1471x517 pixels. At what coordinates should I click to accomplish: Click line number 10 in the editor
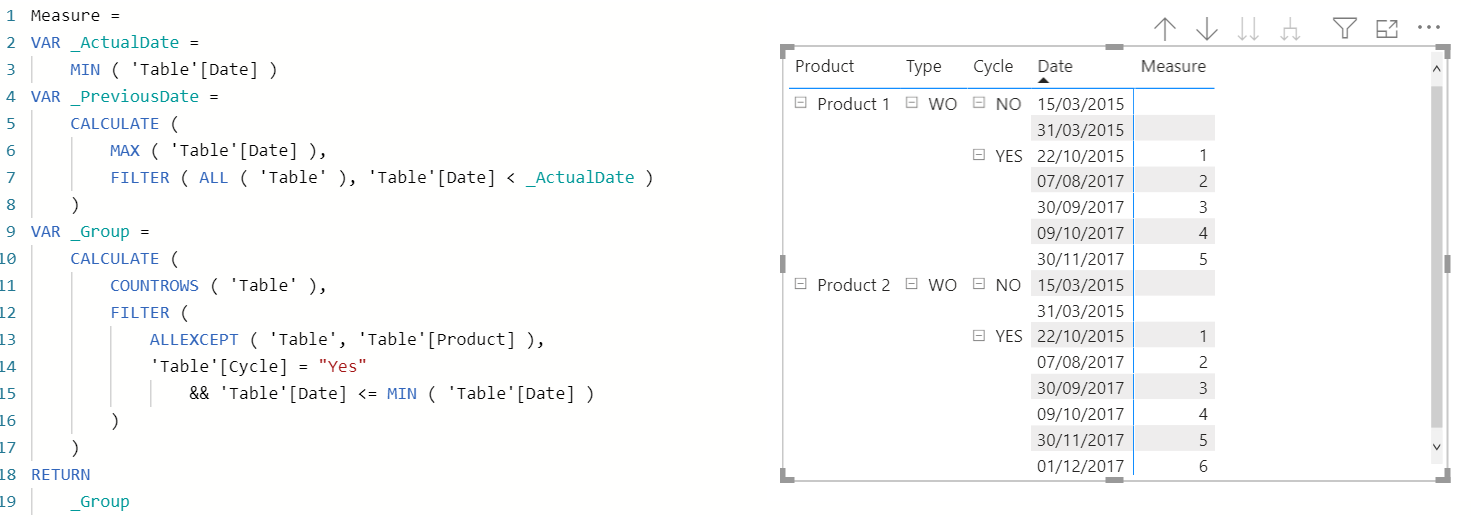9,258
